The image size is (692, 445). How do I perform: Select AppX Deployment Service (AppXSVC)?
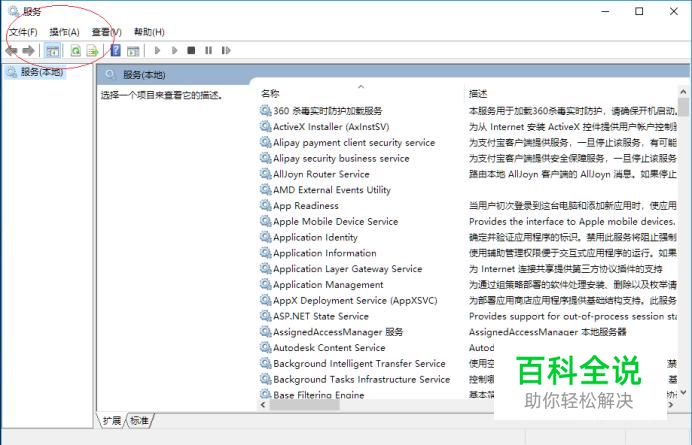[x=355, y=301]
